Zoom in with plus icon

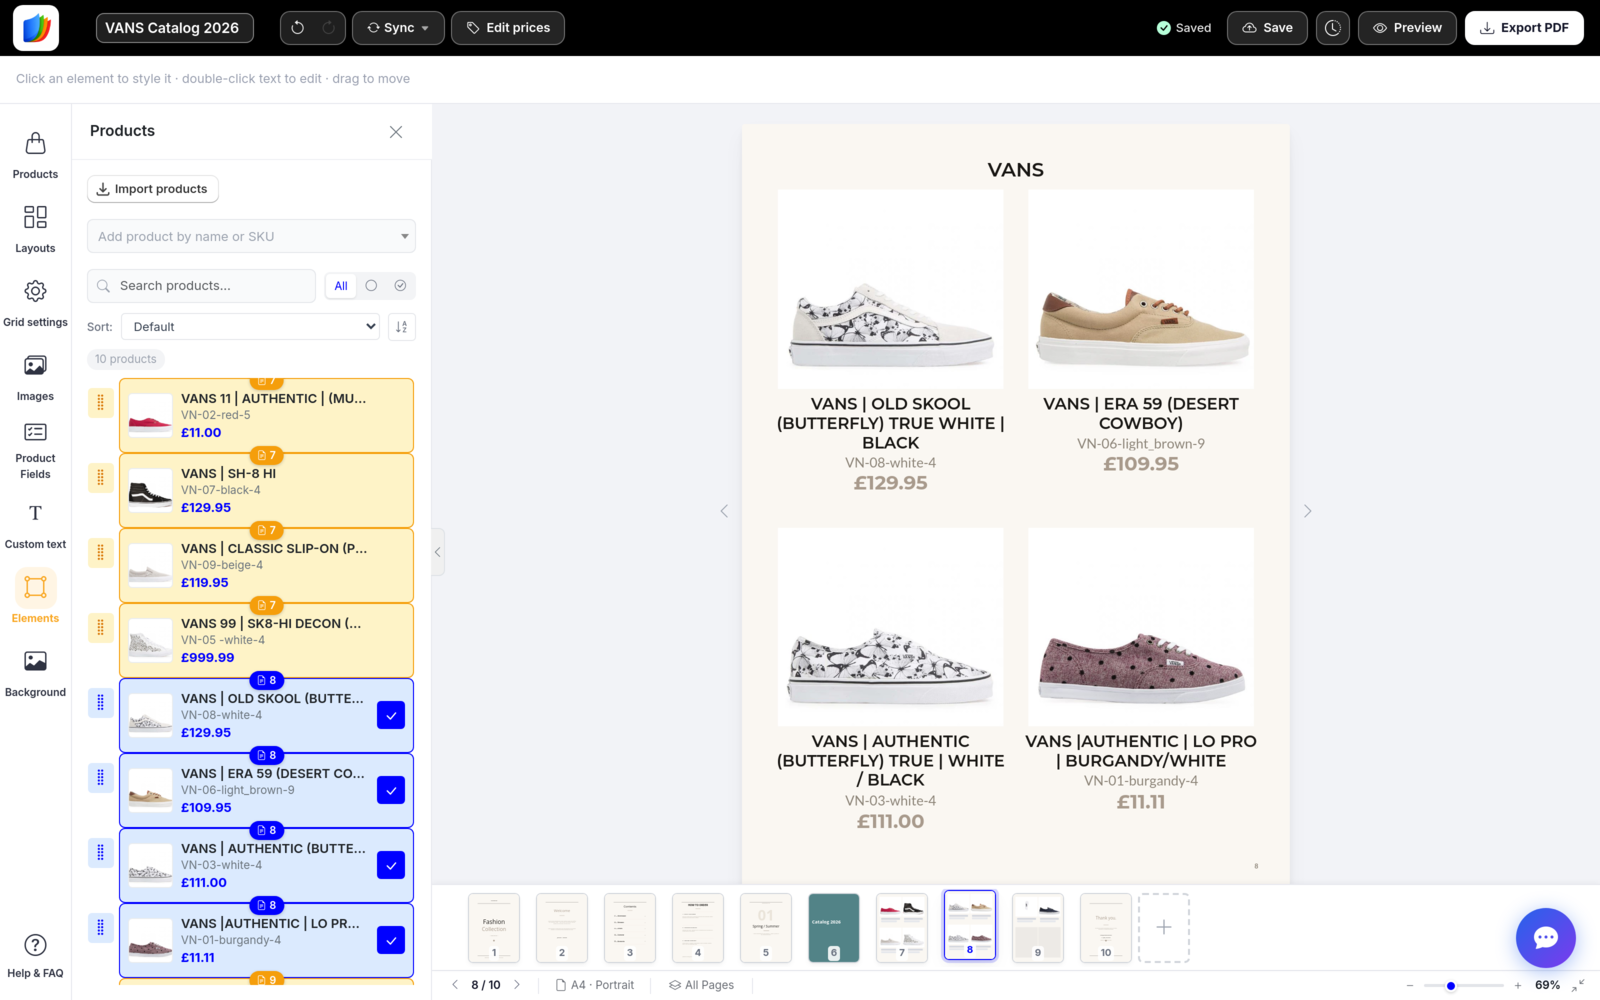point(1517,986)
